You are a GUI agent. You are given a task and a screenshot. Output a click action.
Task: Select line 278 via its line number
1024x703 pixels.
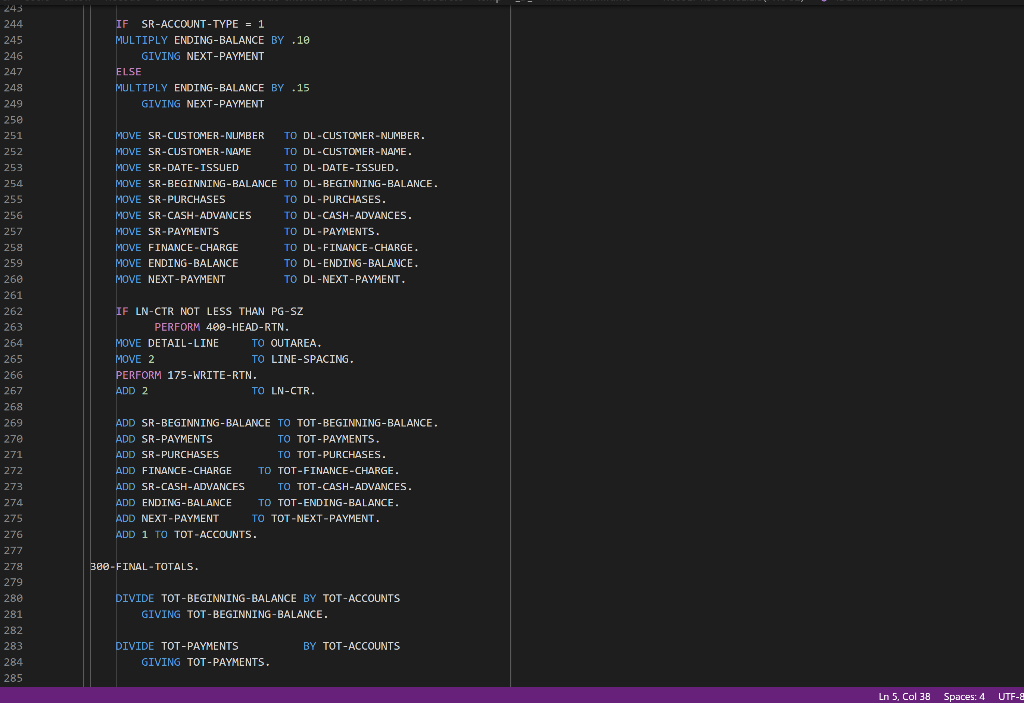coord(13,566)
